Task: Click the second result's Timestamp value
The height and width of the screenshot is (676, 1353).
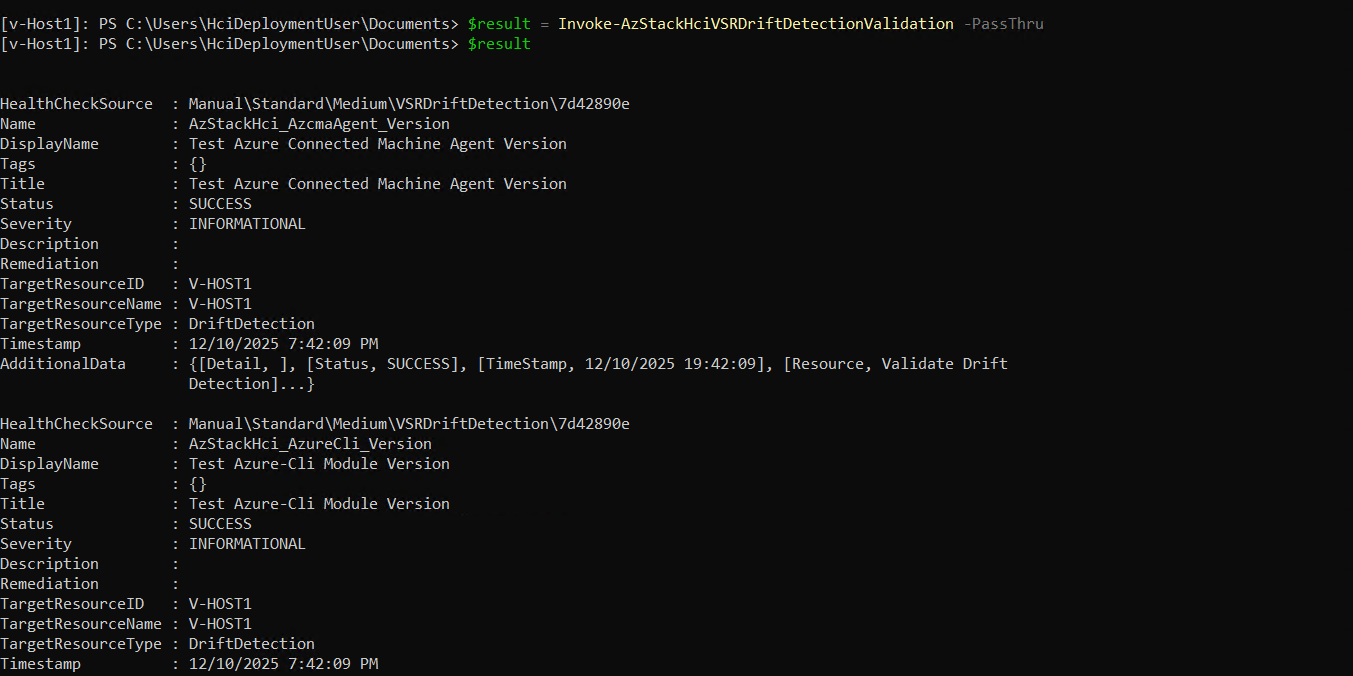Action: point(283,664)
